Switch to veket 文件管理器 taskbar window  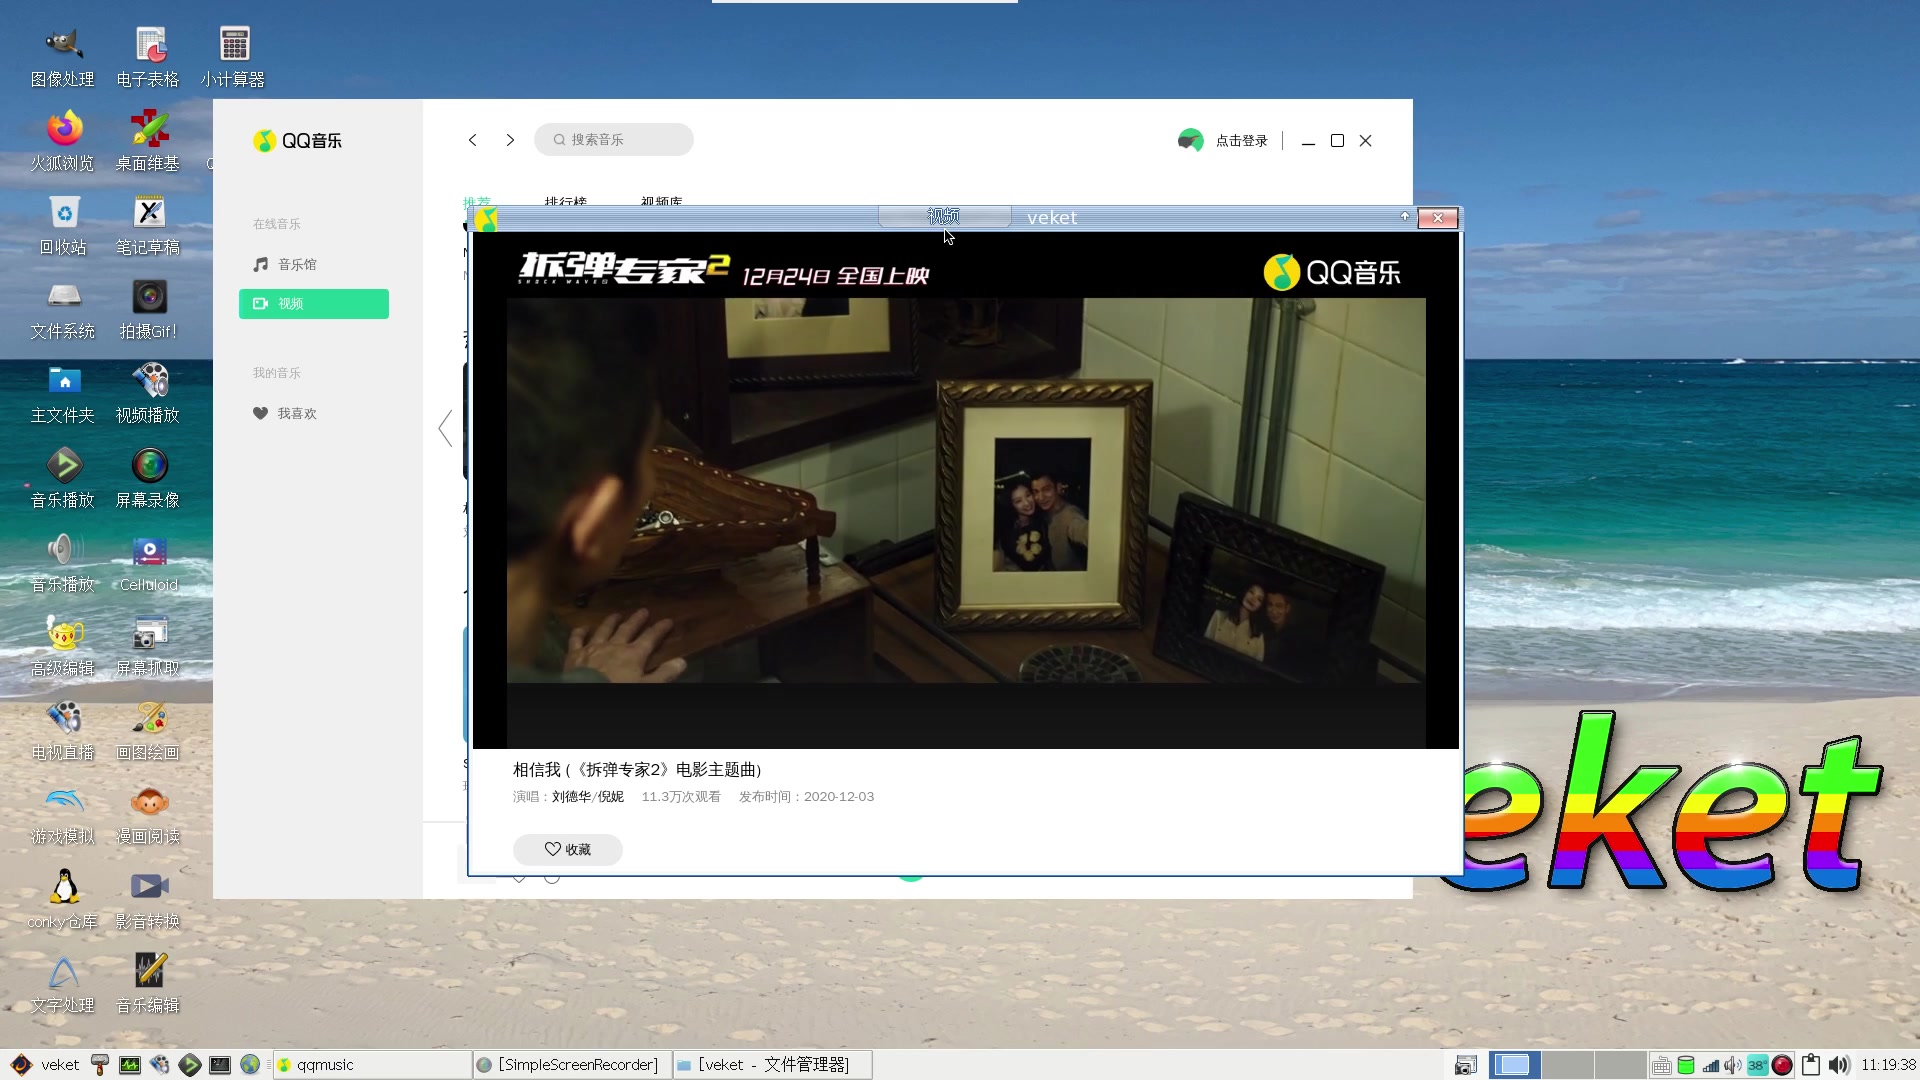[x=772, y=1064]
